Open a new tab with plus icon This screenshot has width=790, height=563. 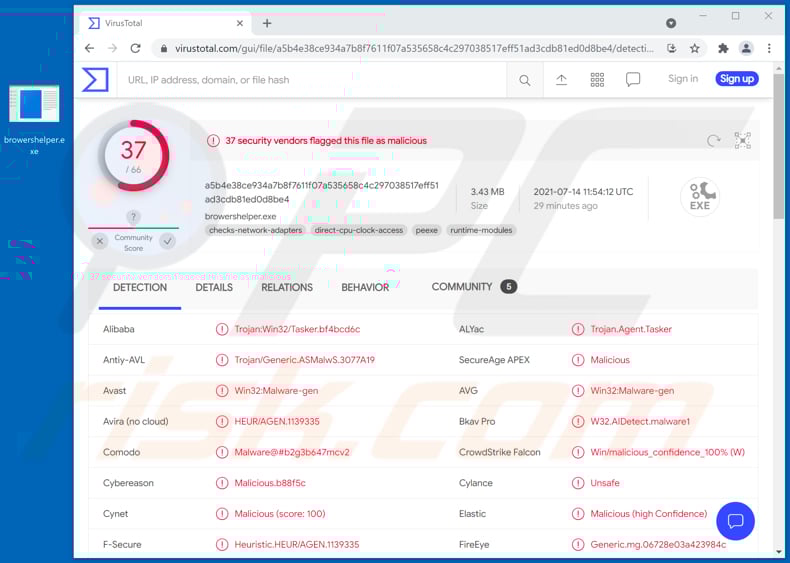point(267,23)
